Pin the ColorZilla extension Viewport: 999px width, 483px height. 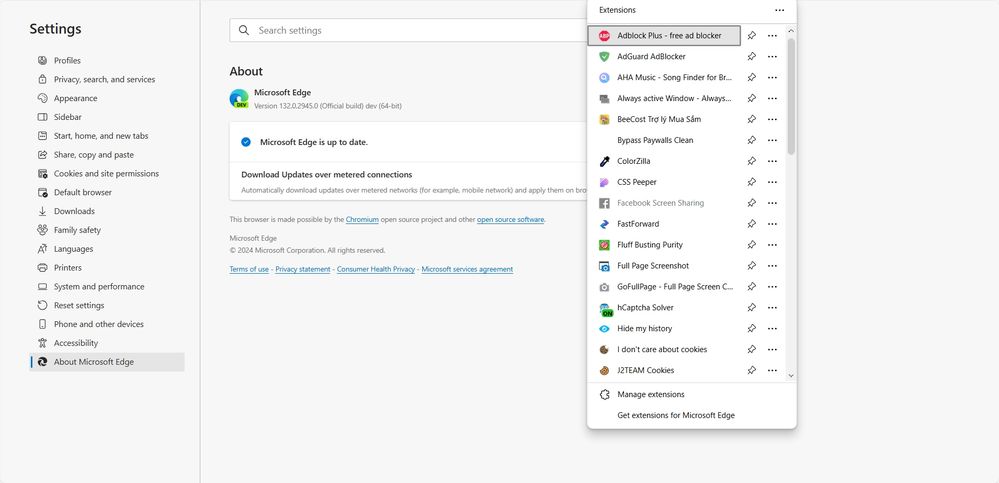click(752, 161)
